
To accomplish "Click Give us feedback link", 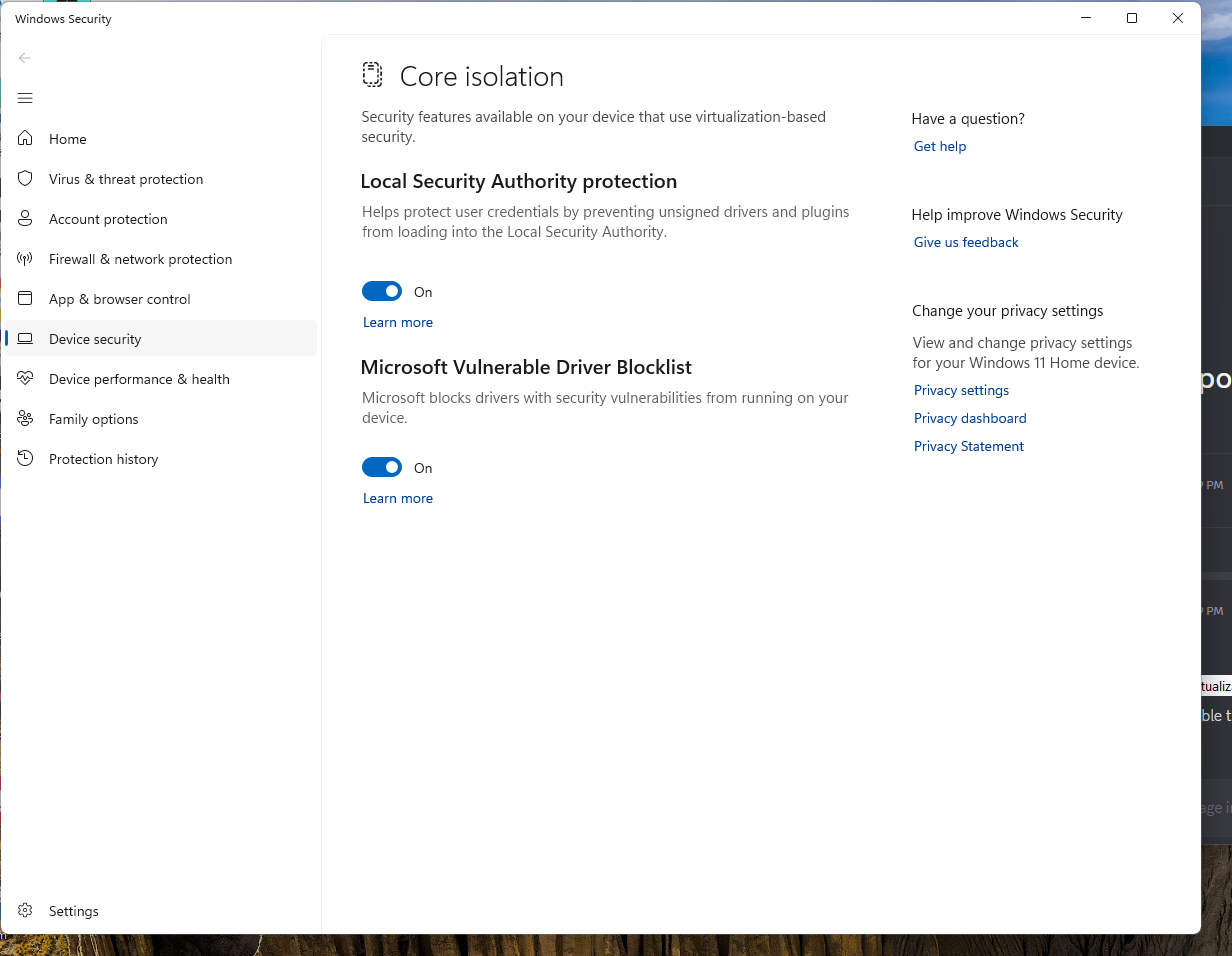I will tap(966, 243).
